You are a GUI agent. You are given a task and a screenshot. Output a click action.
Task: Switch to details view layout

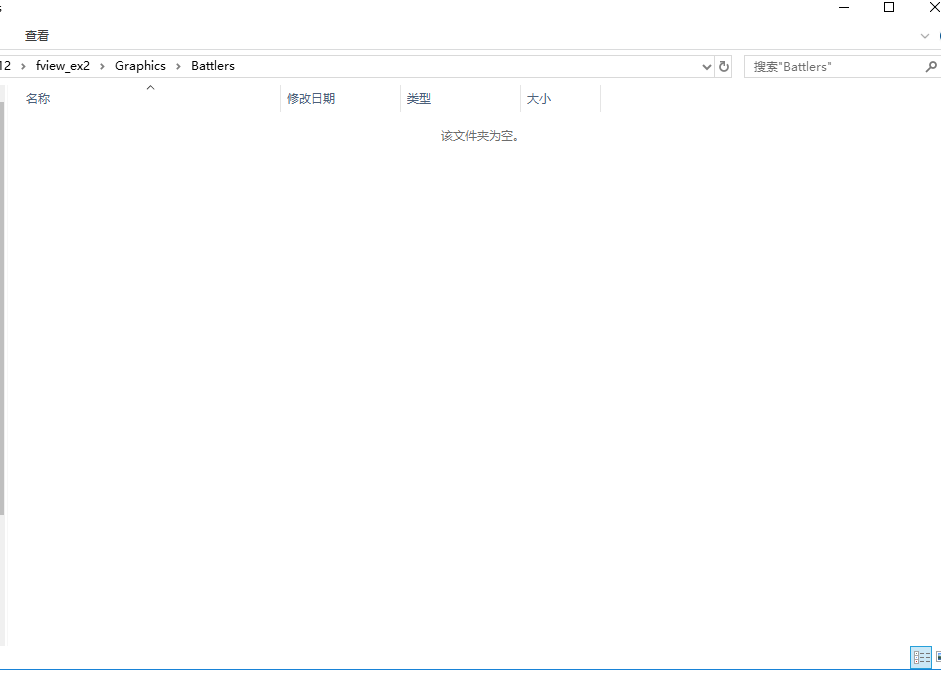pyautogui.click(x=921, y=657)
